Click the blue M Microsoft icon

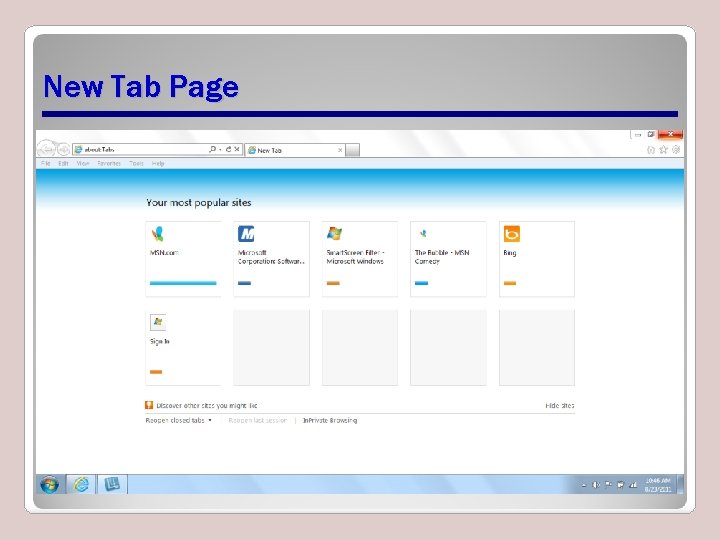click(246, 234)
